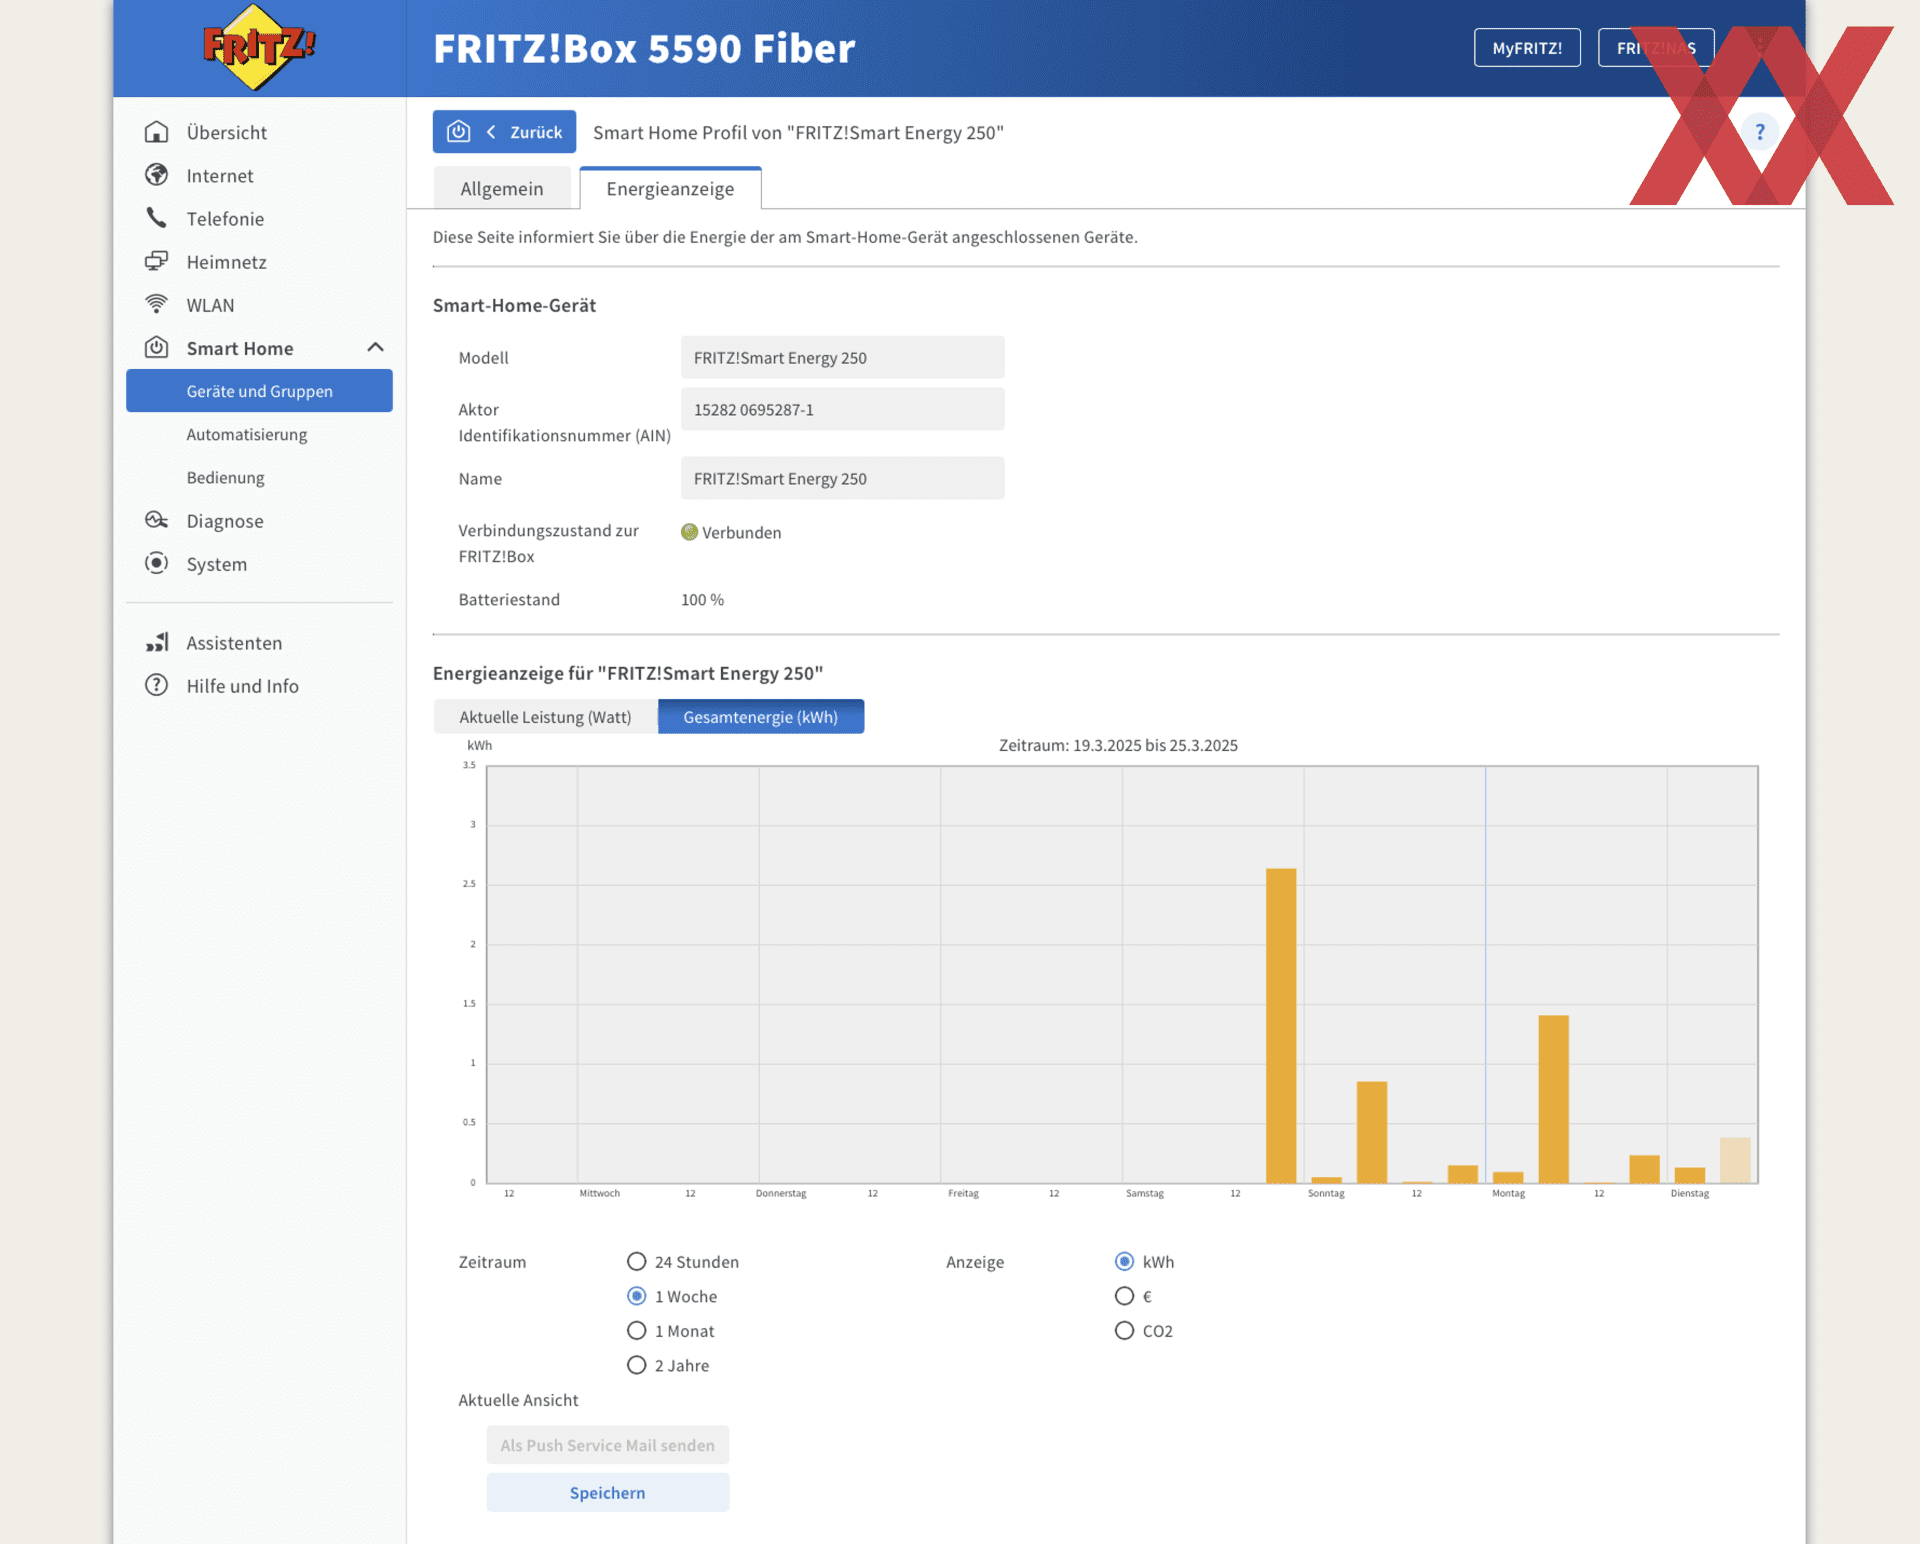The image size is (1920, 1544).
Task: Click the green Verbunden status indicator
Action: pyautogui.click(x=689, y=532)
